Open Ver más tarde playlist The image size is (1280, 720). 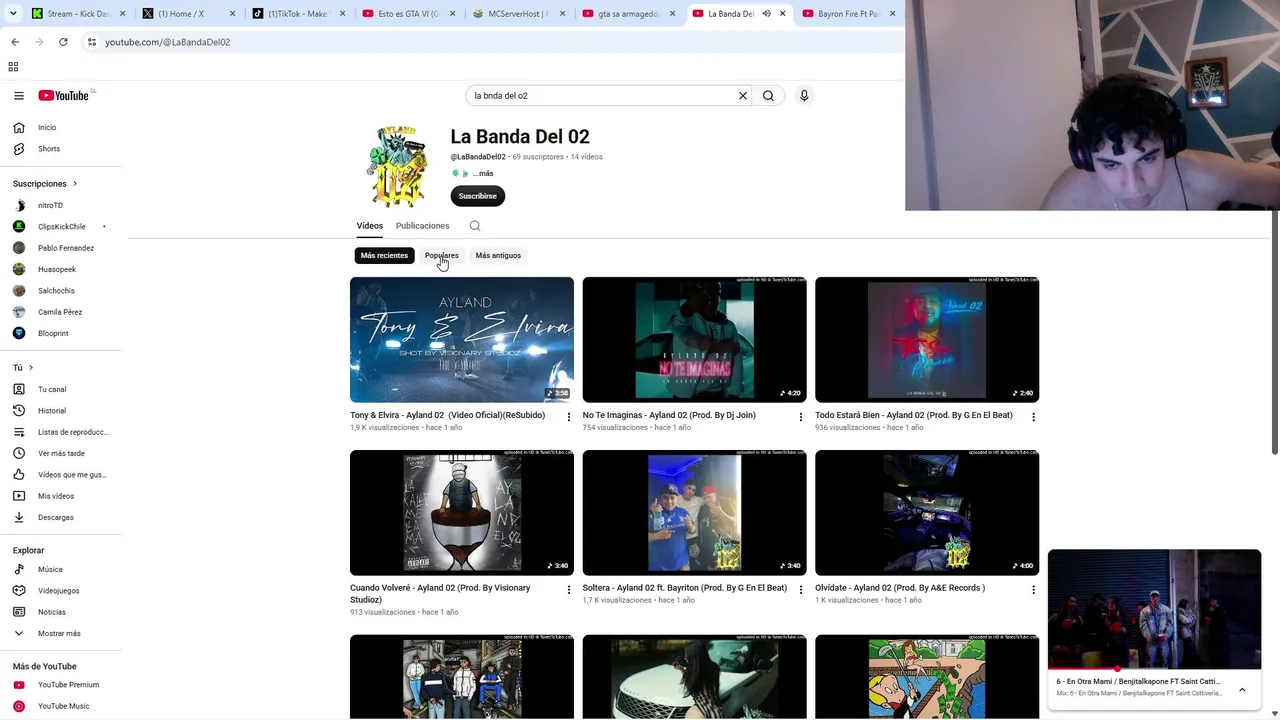(x=61, y=454)
